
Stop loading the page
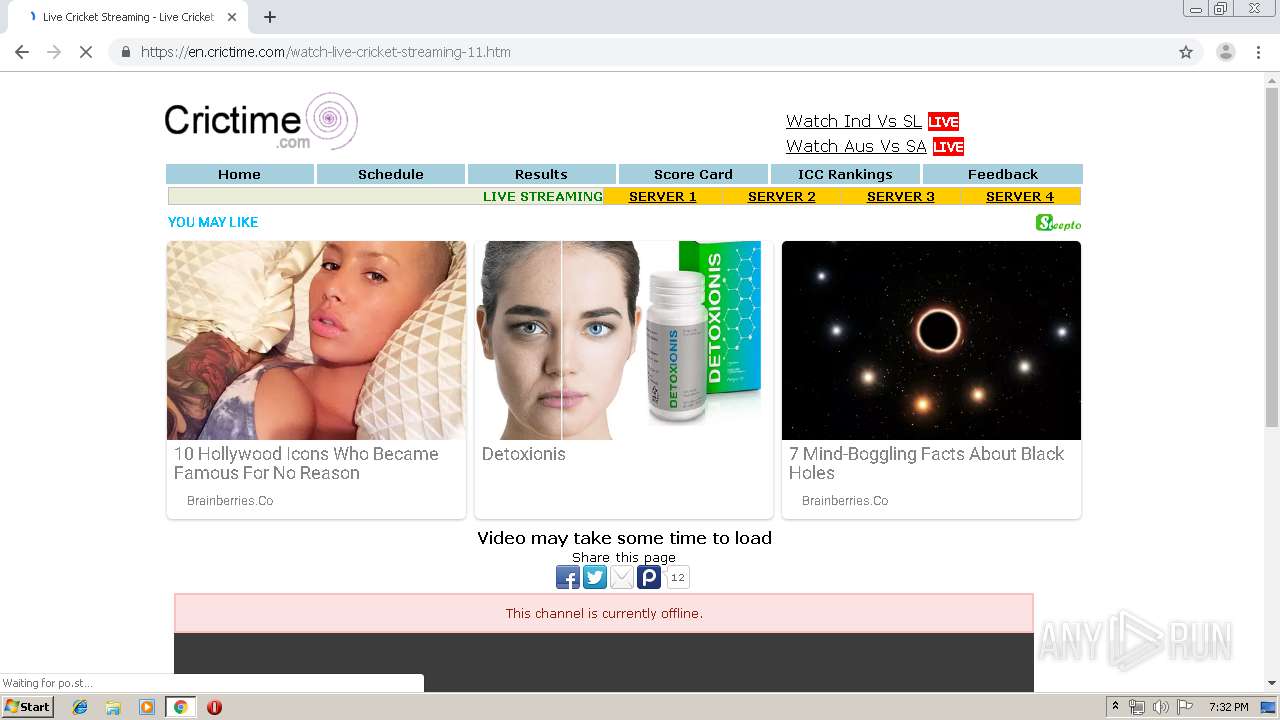(86, 52)
